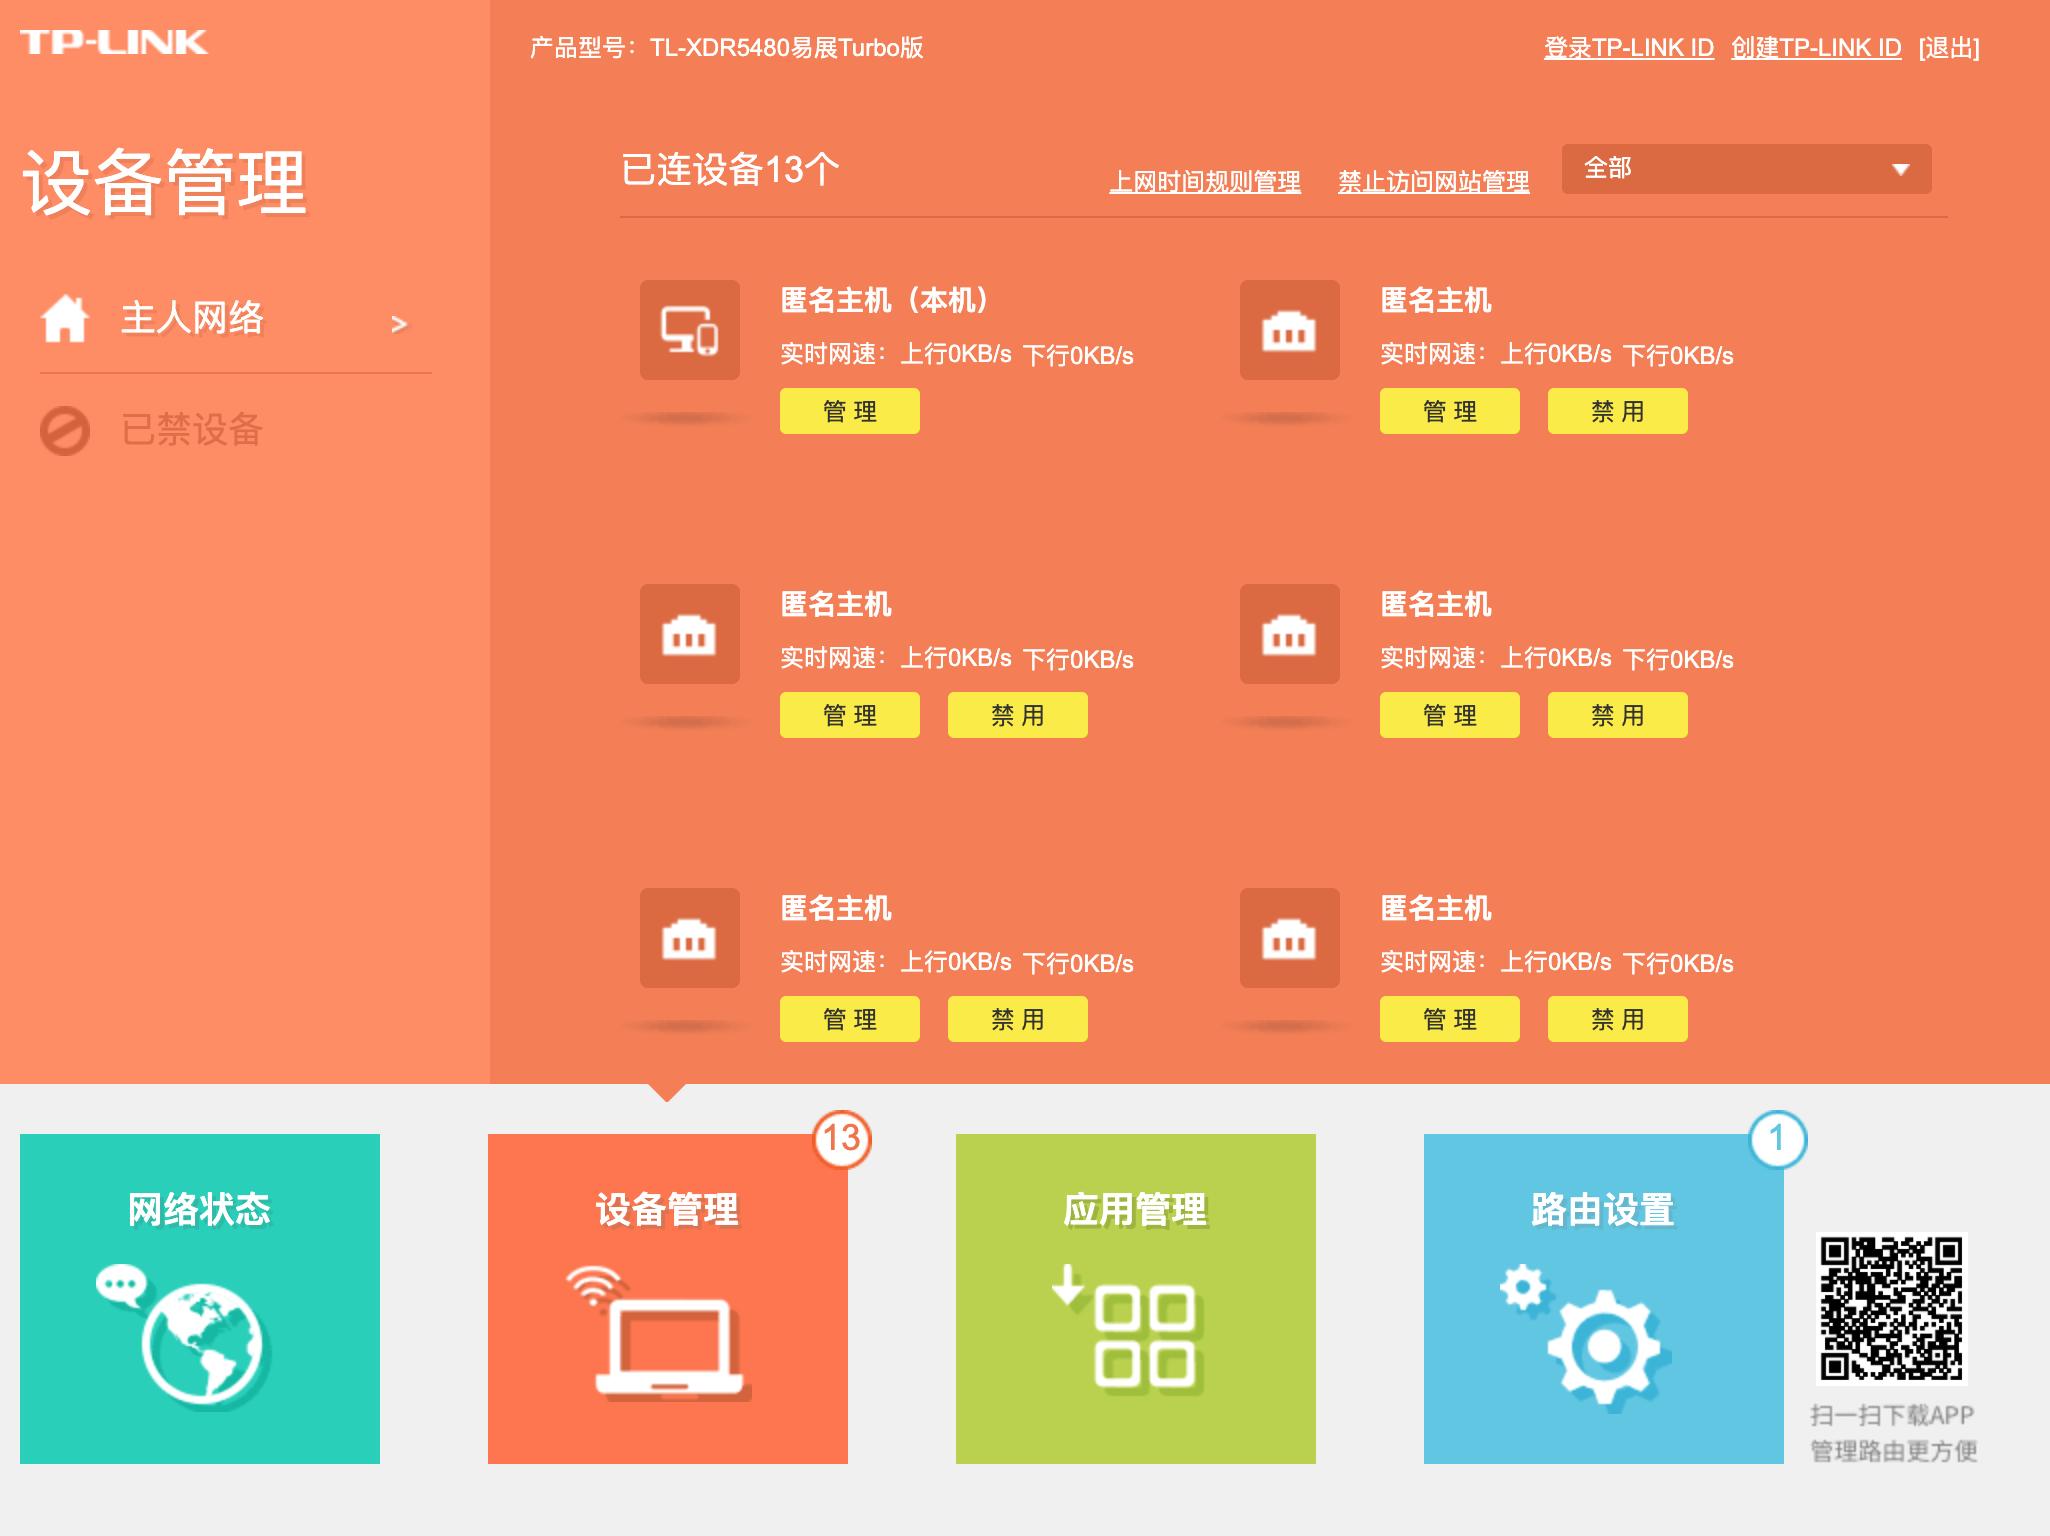Image resolution: width=2050 pixels, height=1536 pixels.
Task: Open 上网时间规则管理 link
Action: 1209,182
